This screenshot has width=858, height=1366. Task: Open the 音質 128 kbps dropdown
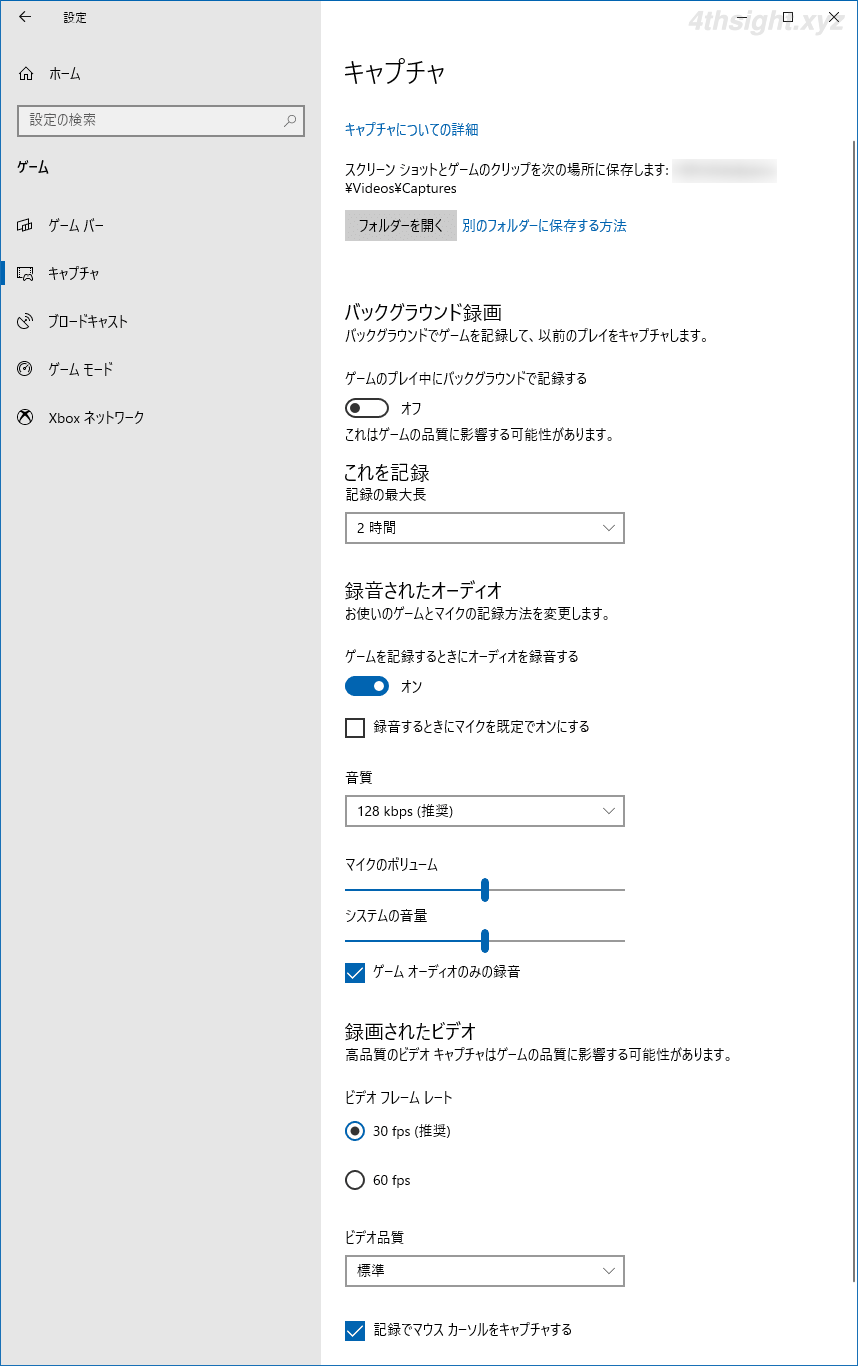[485, 811]
